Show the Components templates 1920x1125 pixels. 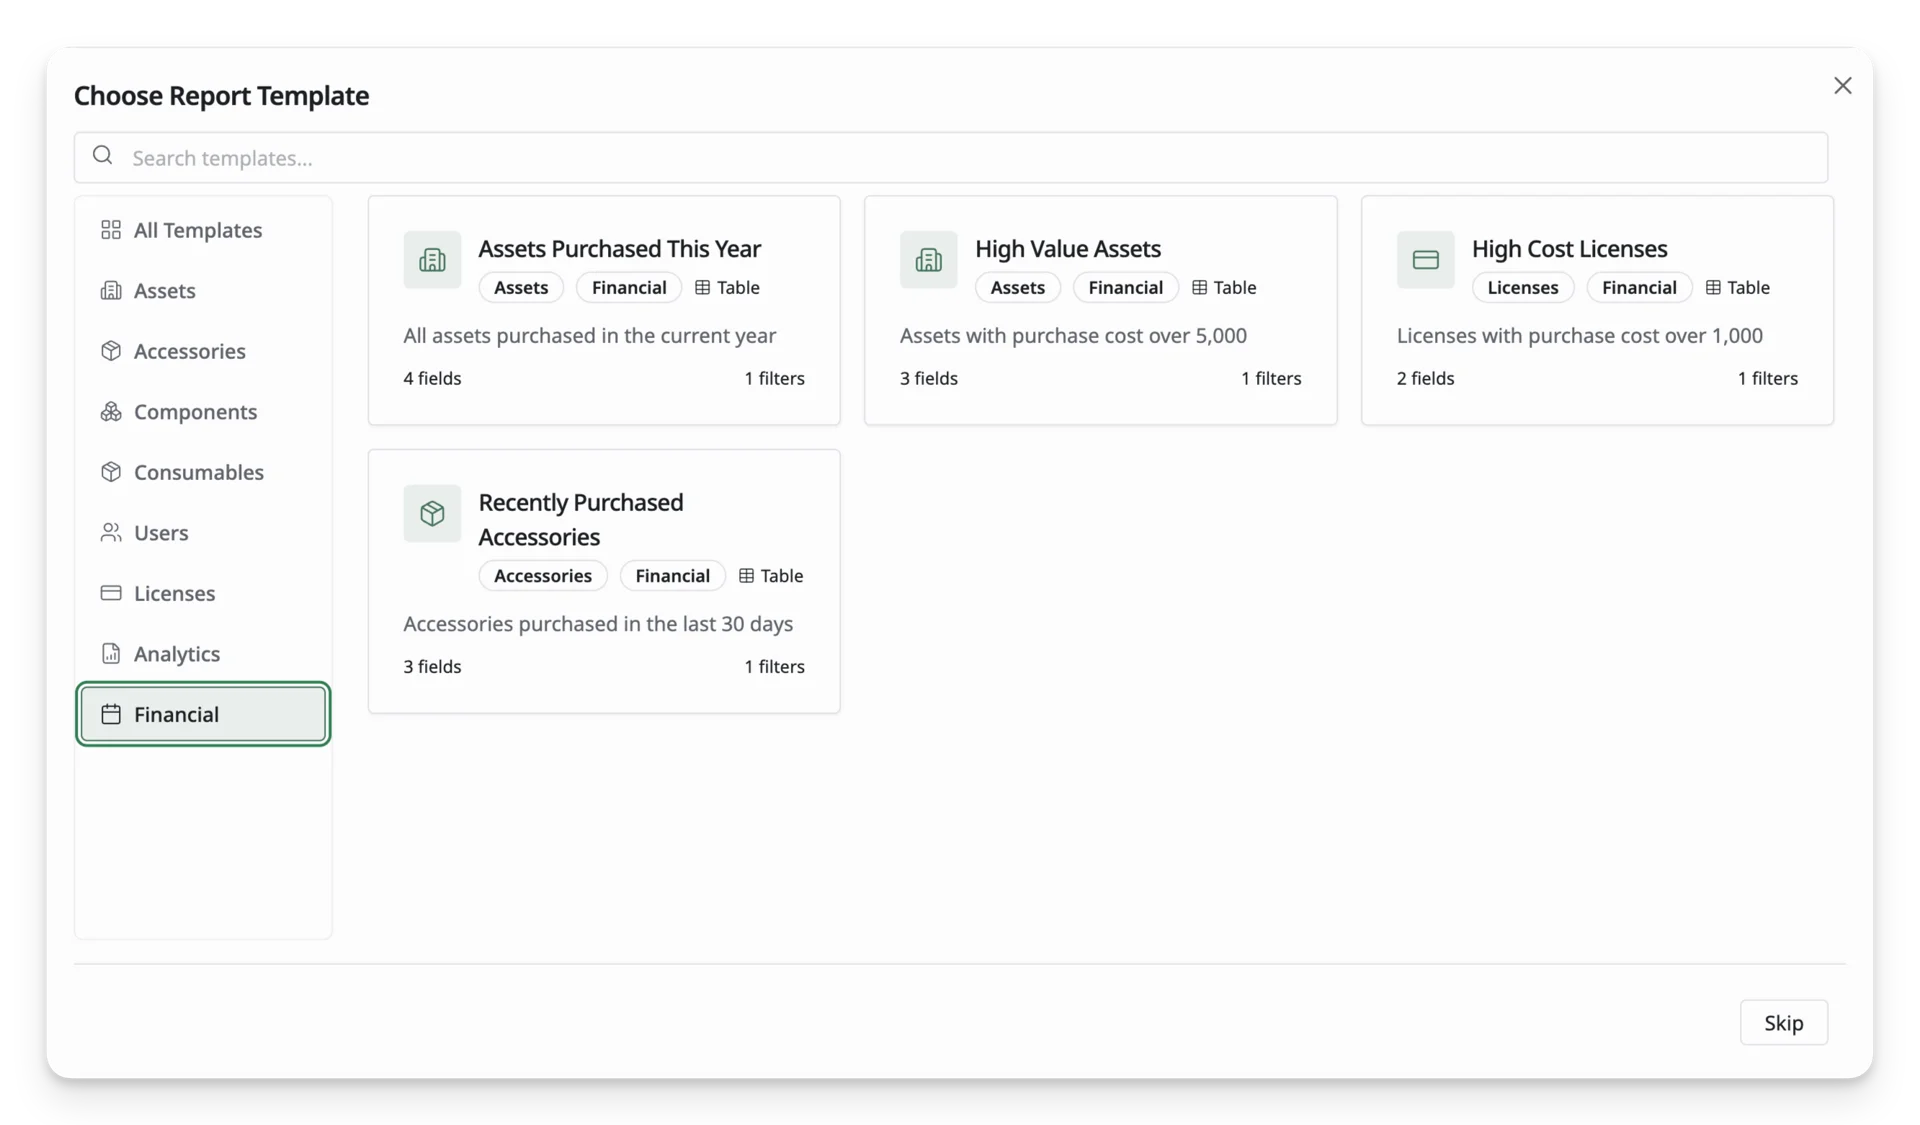(x=203, y=411)
